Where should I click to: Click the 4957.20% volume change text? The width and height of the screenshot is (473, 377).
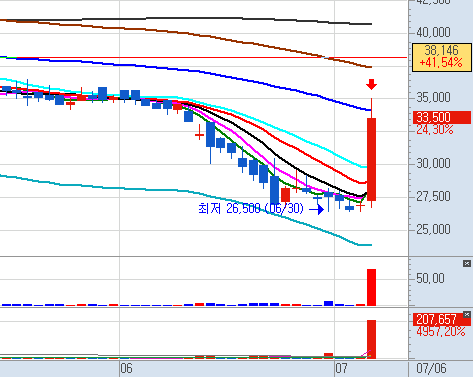coord(441,331)
